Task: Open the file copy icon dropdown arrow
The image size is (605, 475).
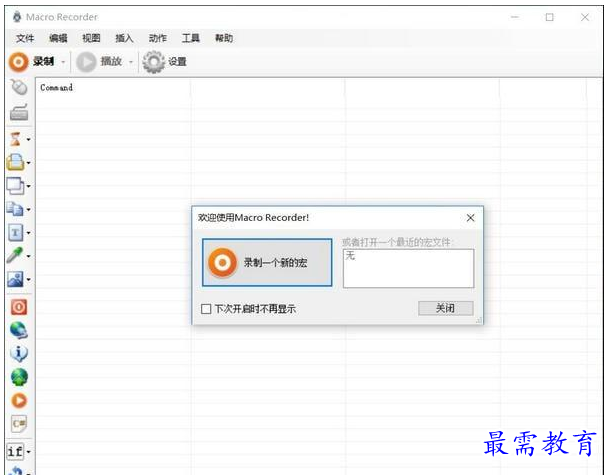Action: pyautogui.click(x=28, y=210)
